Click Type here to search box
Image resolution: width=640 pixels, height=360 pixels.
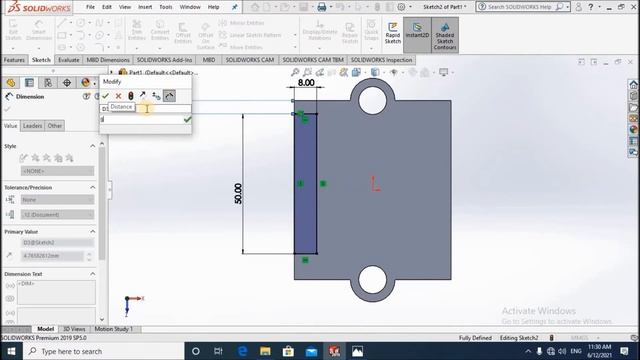[104, 351]
